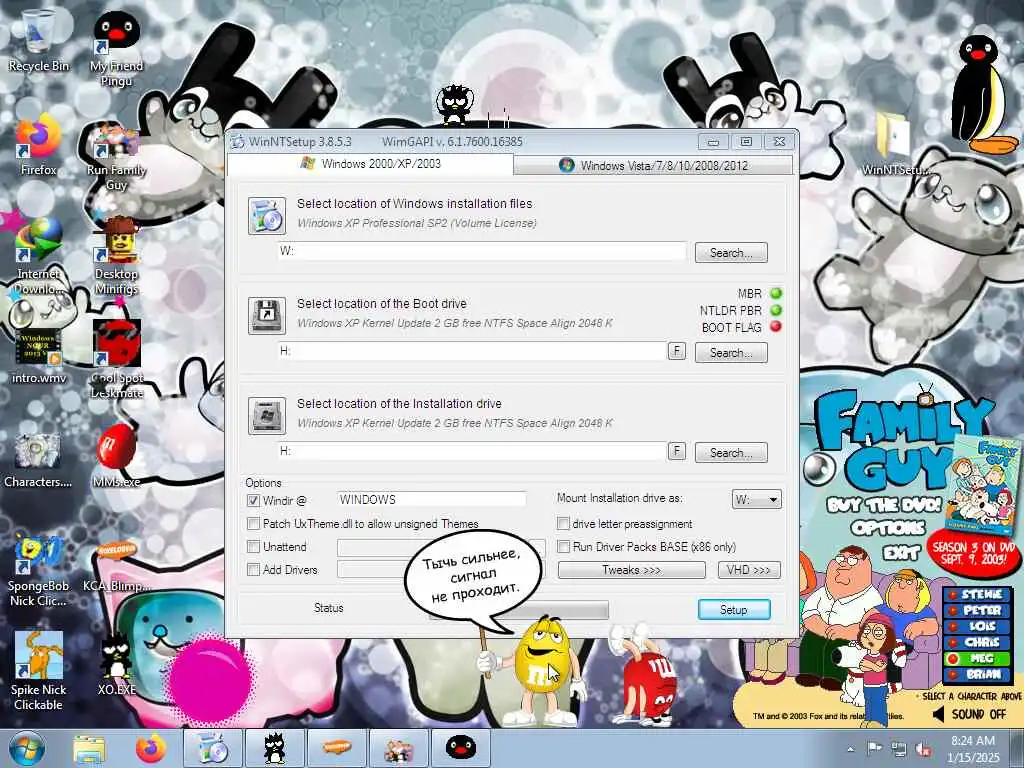Enable Patch UxTheme.dll unsigned Themes checkbox
The image size is (1024, 768).
click(x=253, y=524)
